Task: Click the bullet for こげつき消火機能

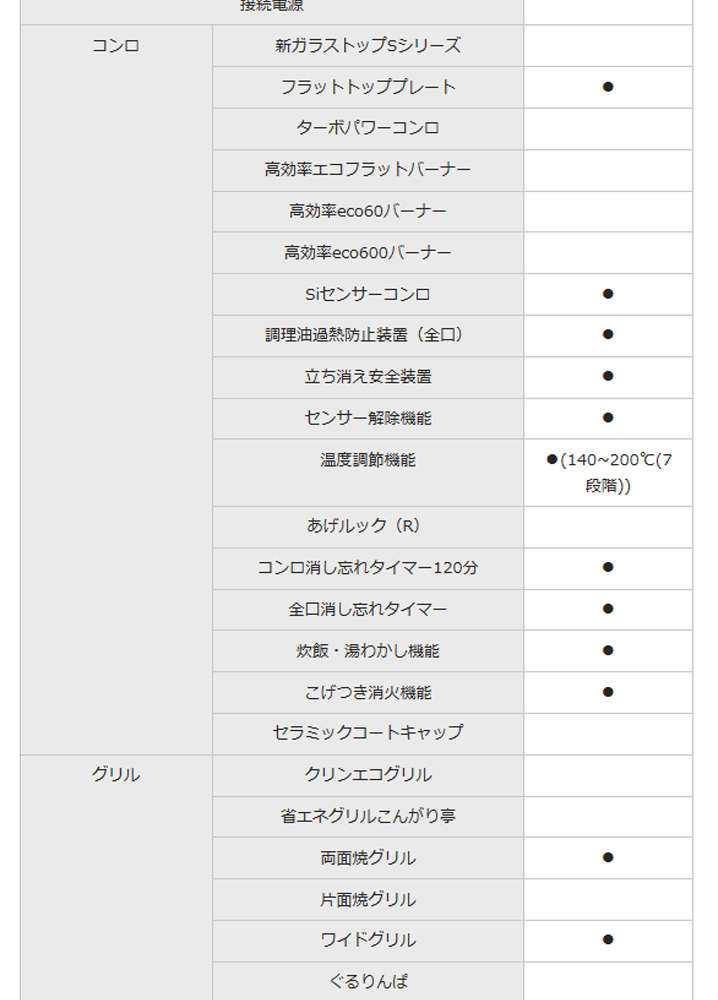Action: 608,692
